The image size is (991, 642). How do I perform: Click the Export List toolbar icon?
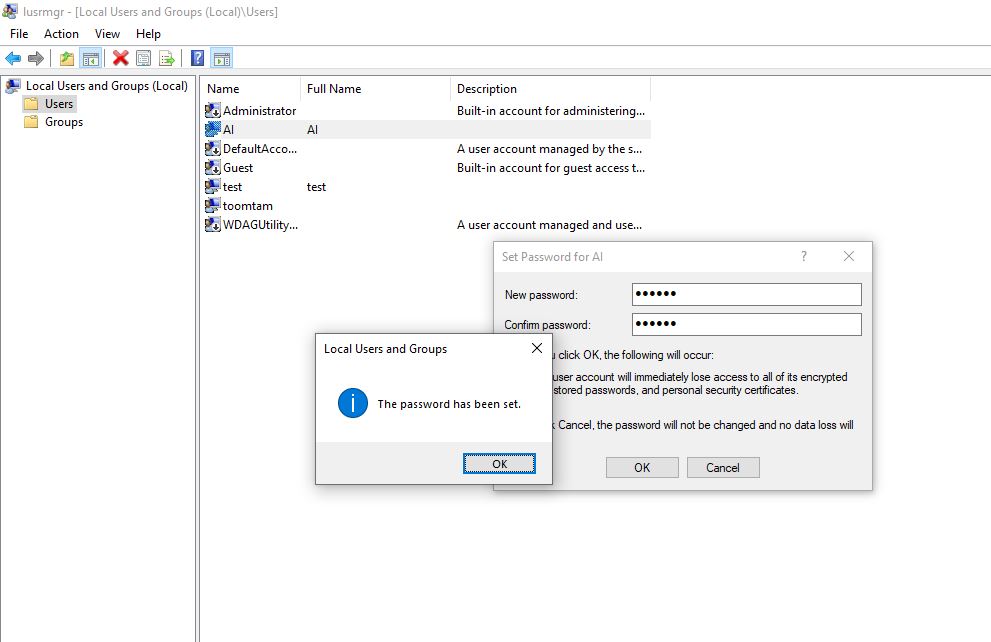click(167, 59)
